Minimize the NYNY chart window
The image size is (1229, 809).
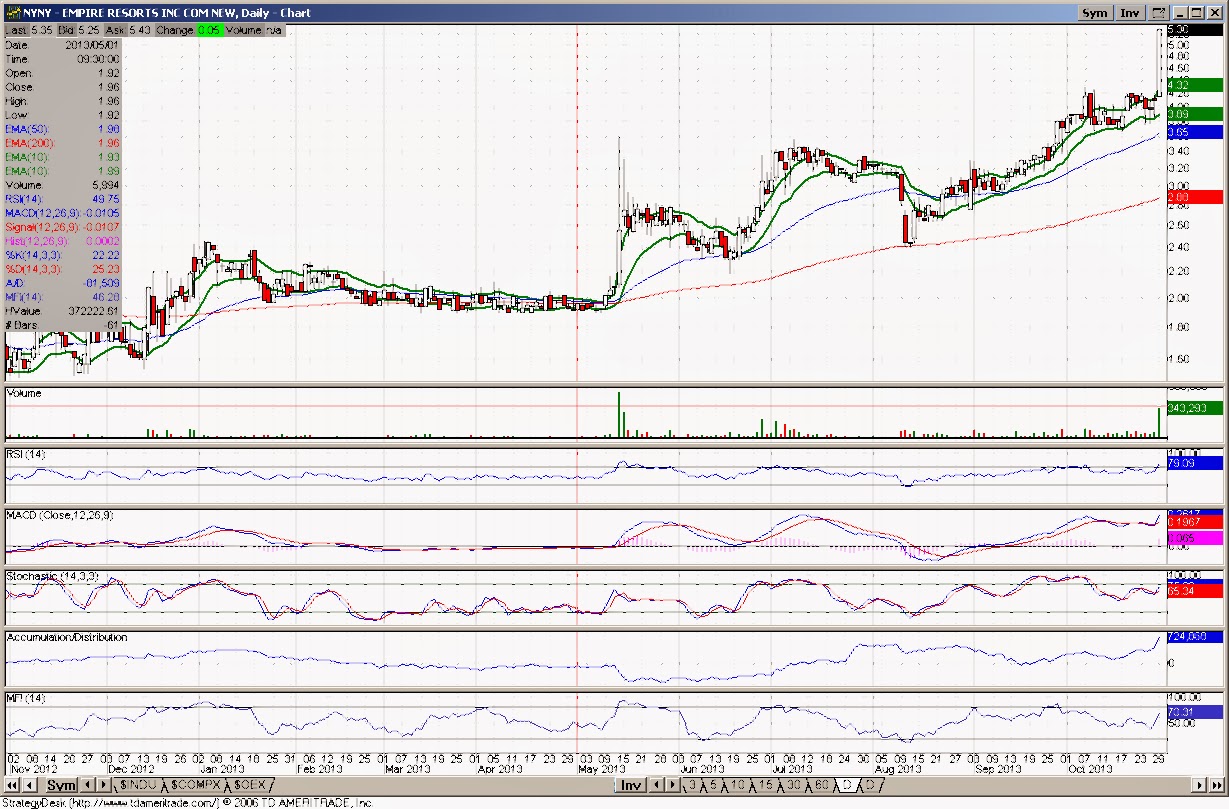click(x=1180, y=13)
